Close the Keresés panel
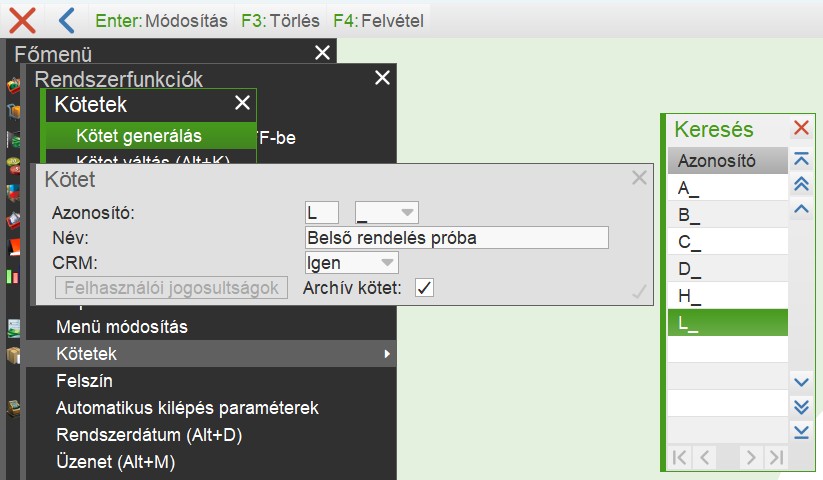Image resolution: width=823 pixels, height=480 pixels. tap(801, 128)
